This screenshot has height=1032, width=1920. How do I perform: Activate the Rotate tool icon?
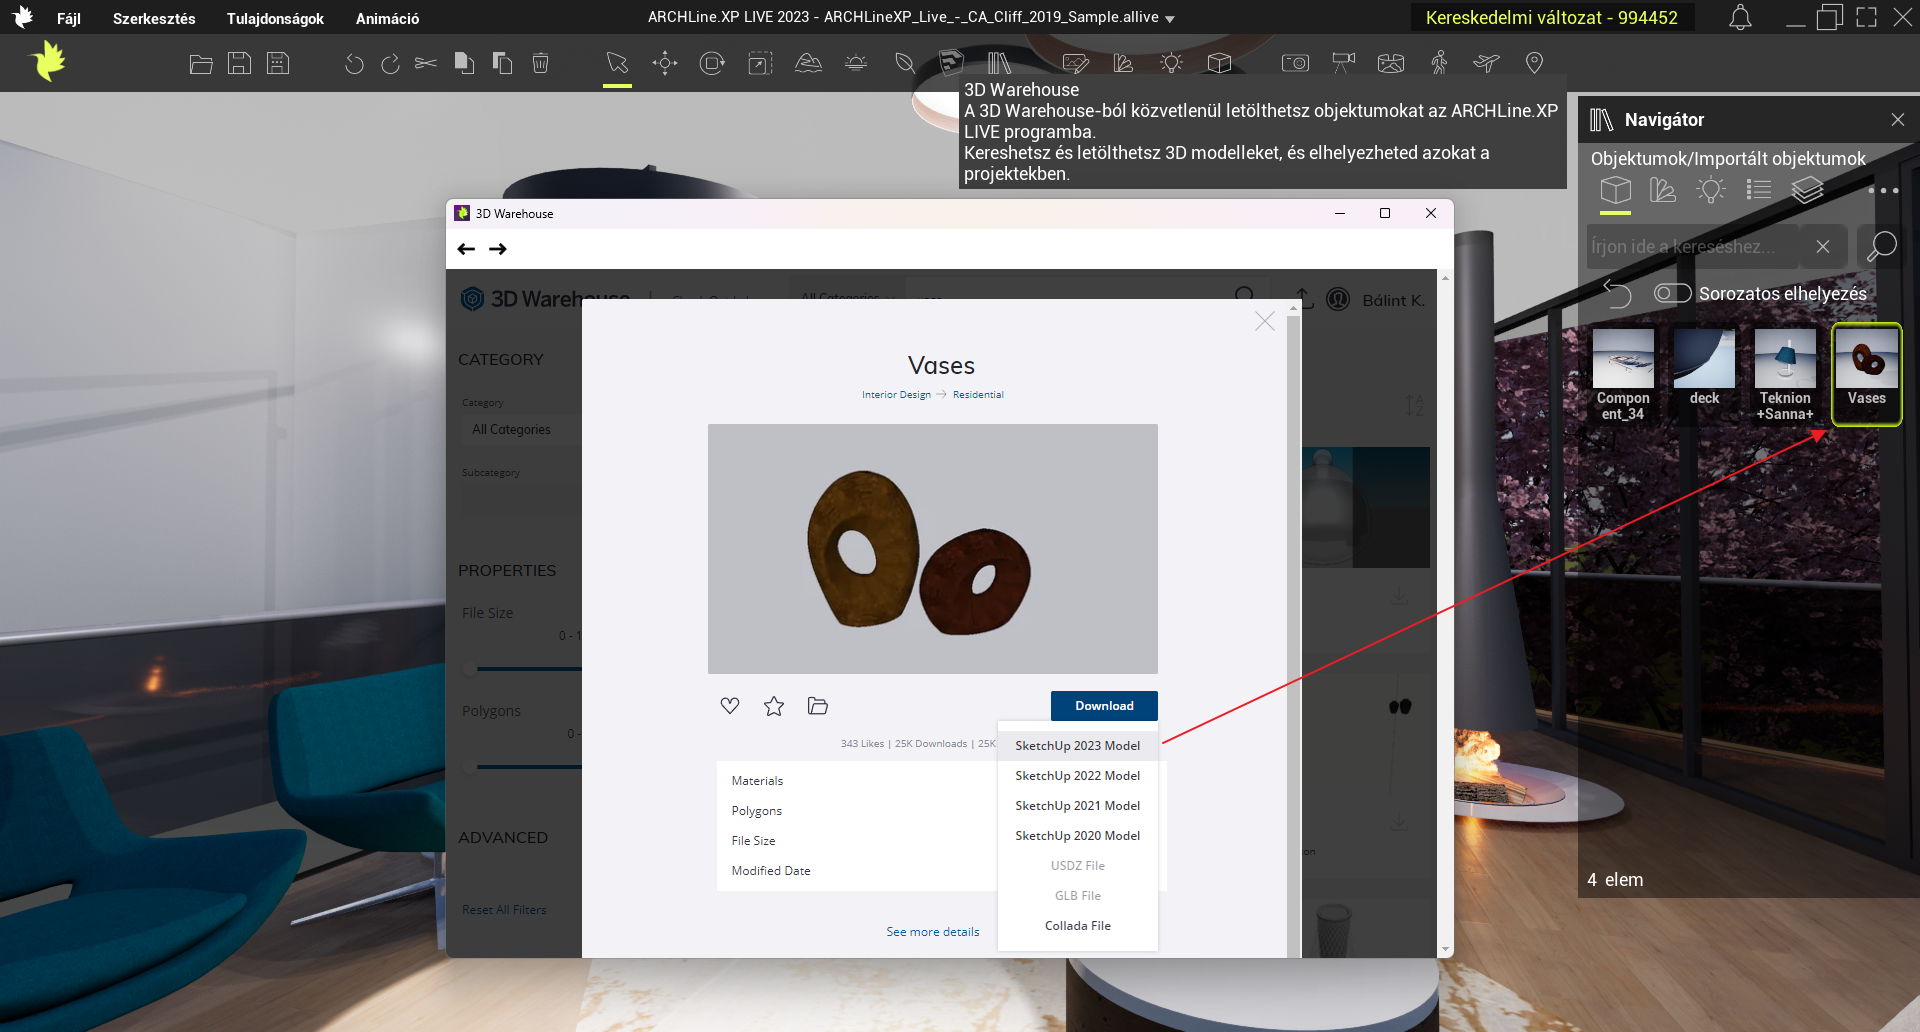point(712,64)
